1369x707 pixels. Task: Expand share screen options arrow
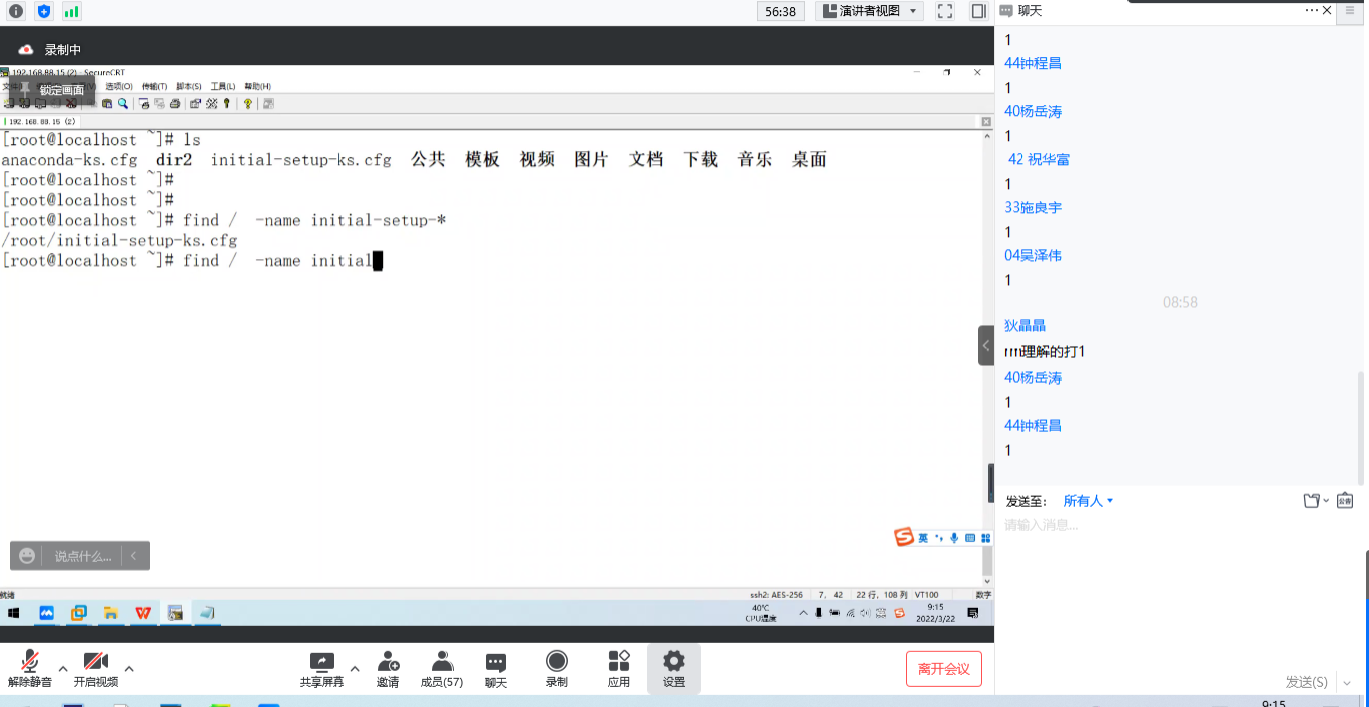coord(355,668)
